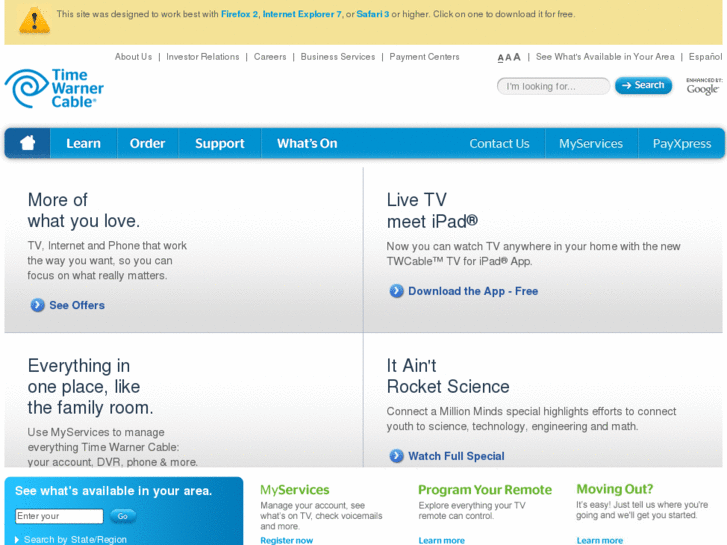
Task: Click the arrow icon beside See Offers
Action: (x=38, y=305)
